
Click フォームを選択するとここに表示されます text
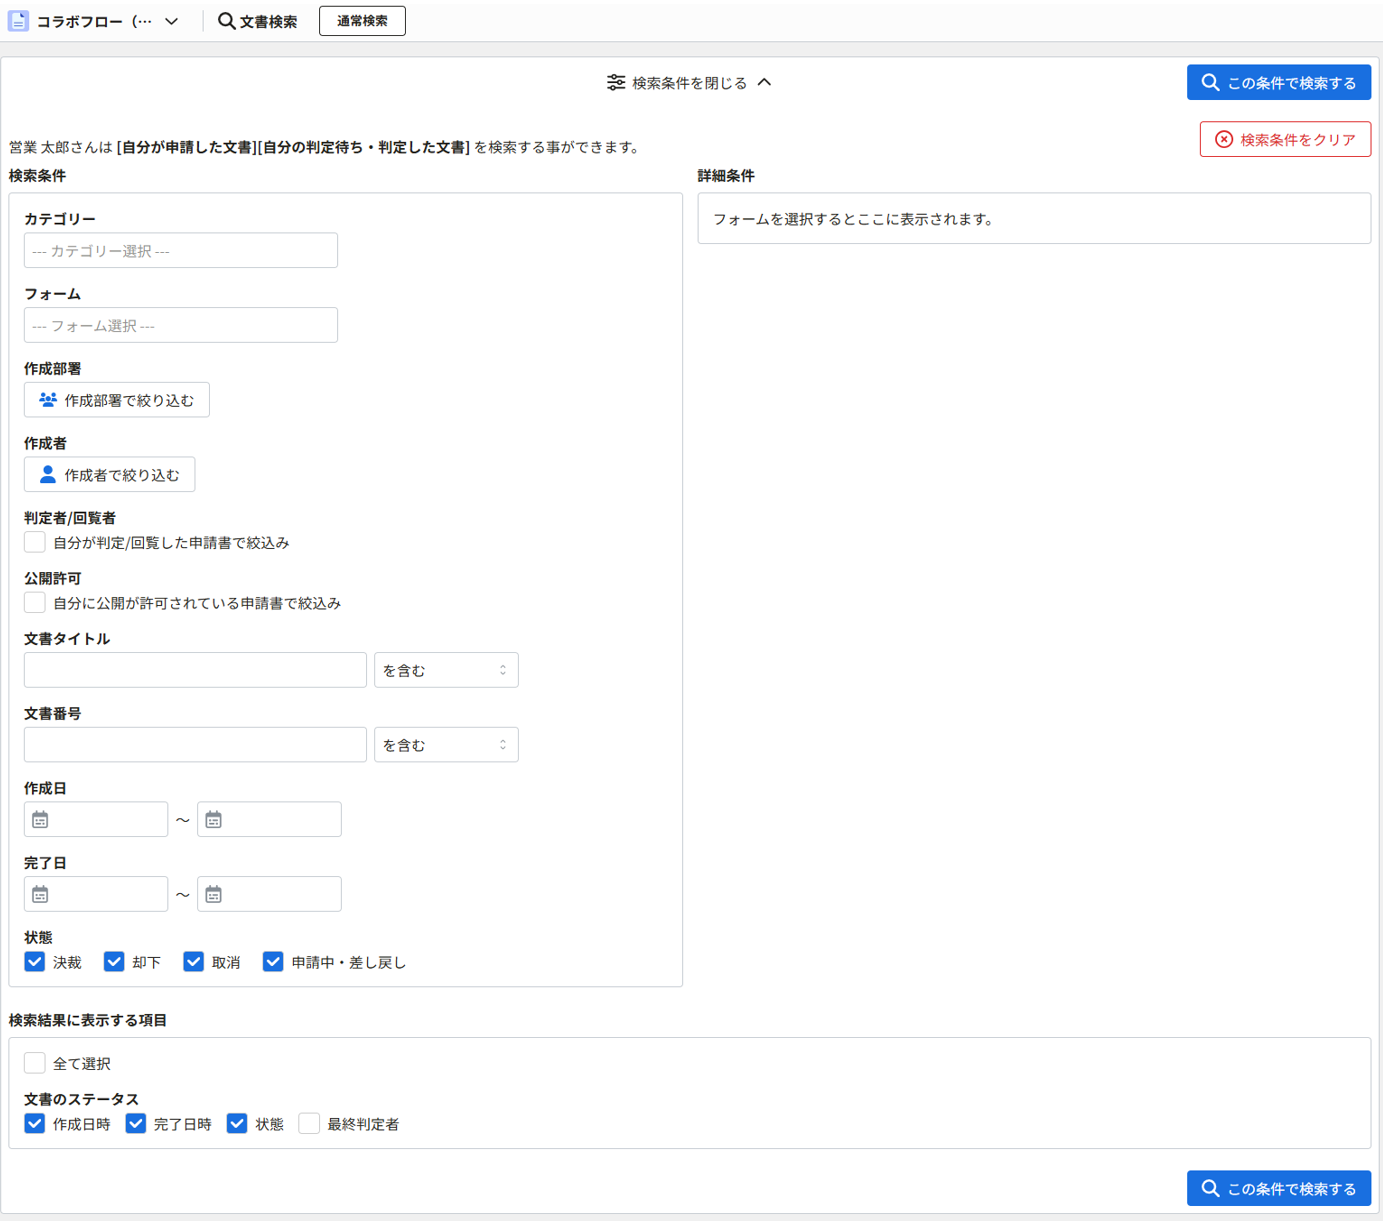pyautogui.click(x=853, y=219)
